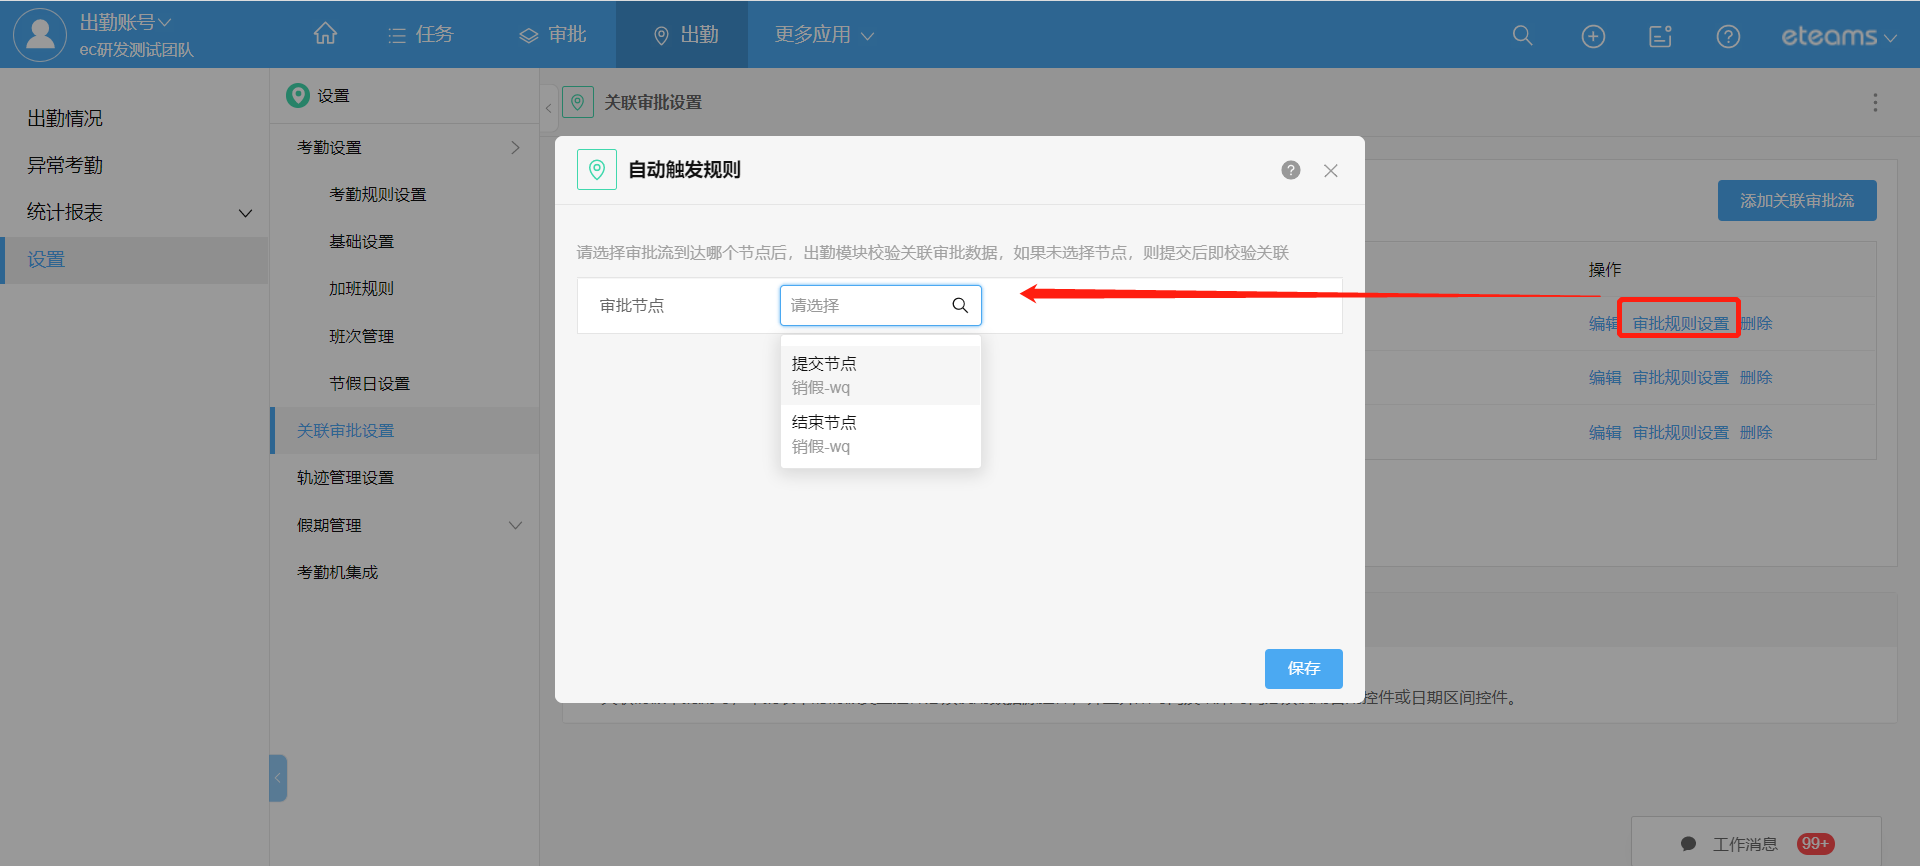The height and width of the screenshot is (866, 1920).
Task: Go to 异常考勤 in left menu
Action: click(65, 165)
